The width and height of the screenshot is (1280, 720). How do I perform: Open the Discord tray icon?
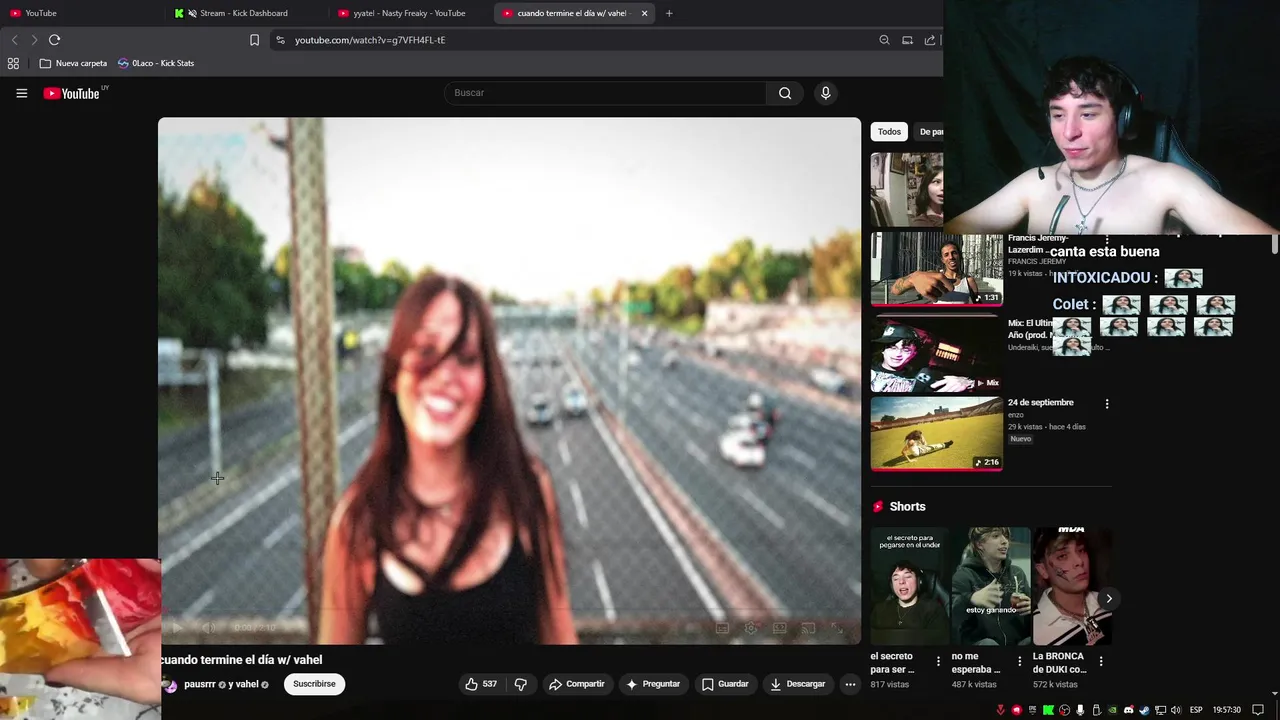click(1129, 710)
